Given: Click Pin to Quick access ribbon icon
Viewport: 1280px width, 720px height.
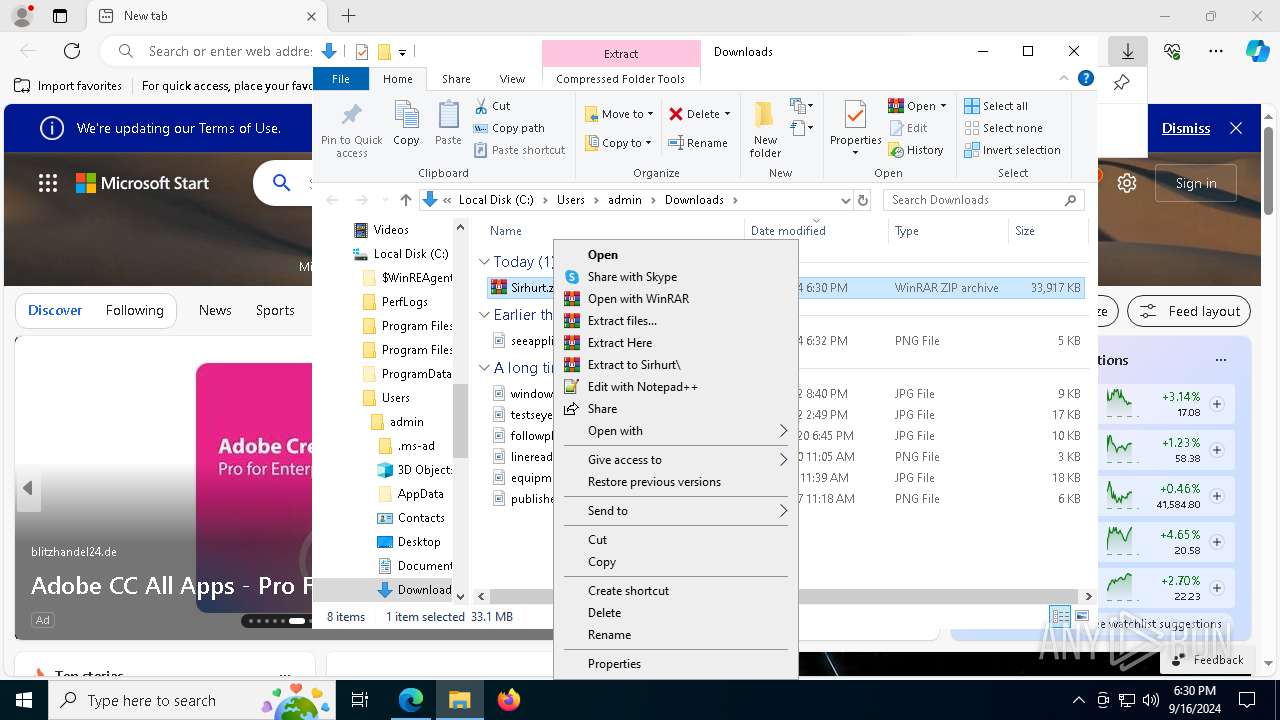Looking at the screenshot, I should coord(351,128).
